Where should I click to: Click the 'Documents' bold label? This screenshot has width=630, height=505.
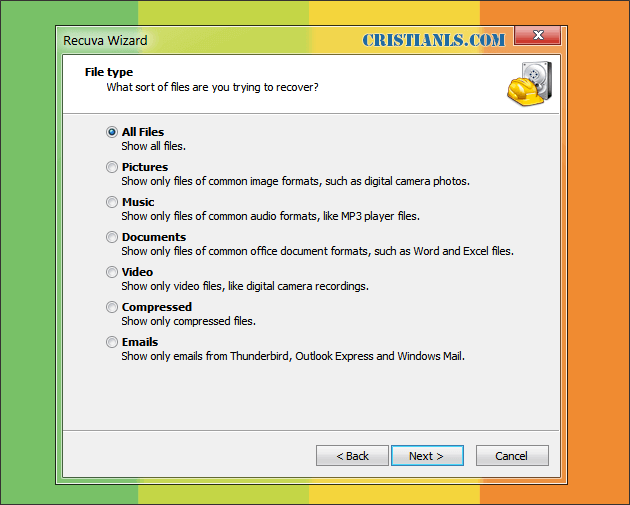point(154,237)
